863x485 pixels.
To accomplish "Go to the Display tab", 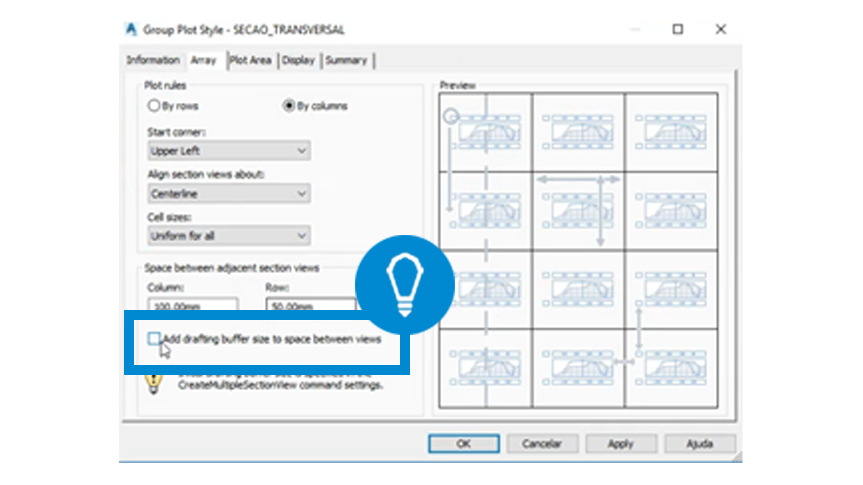I will [x=298, y=60].
